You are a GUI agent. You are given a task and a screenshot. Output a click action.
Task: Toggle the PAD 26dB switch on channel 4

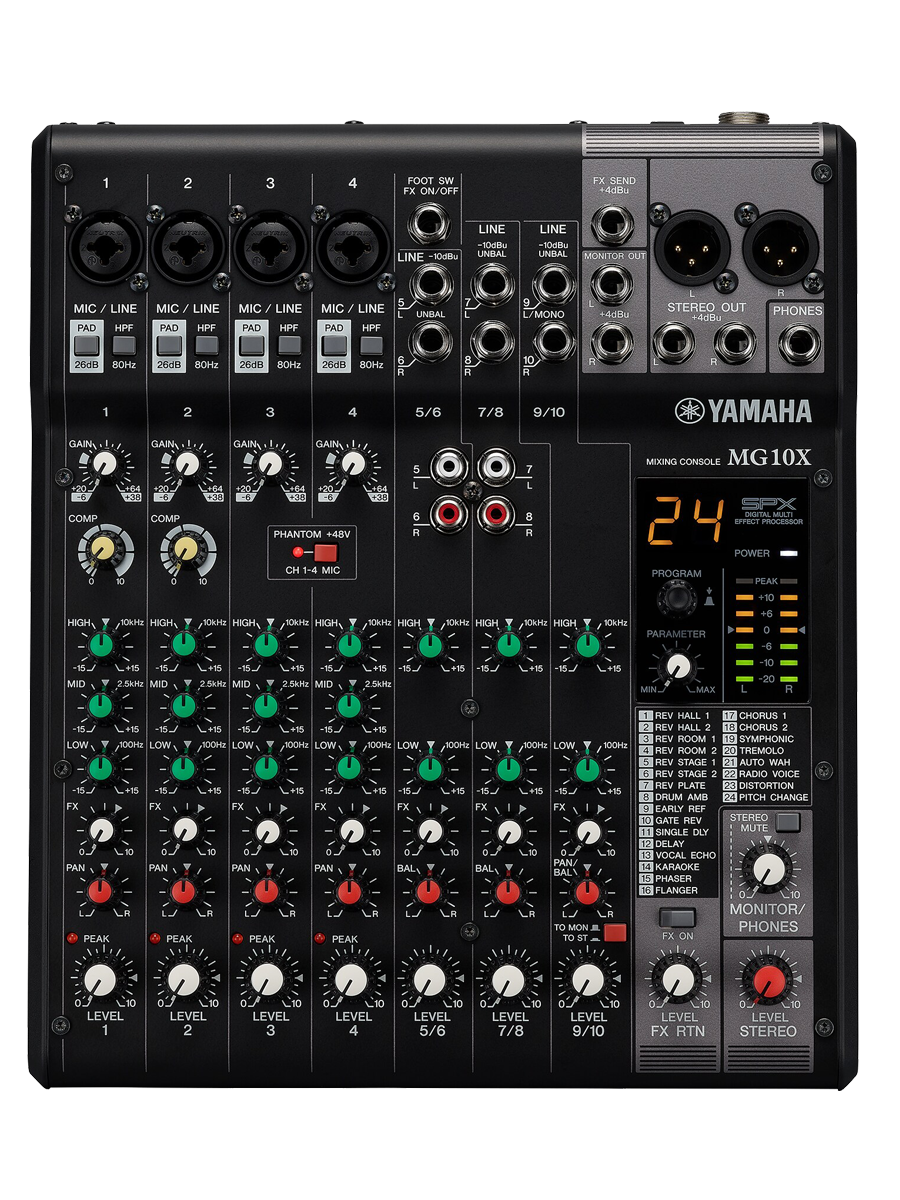tap(333, 346)
